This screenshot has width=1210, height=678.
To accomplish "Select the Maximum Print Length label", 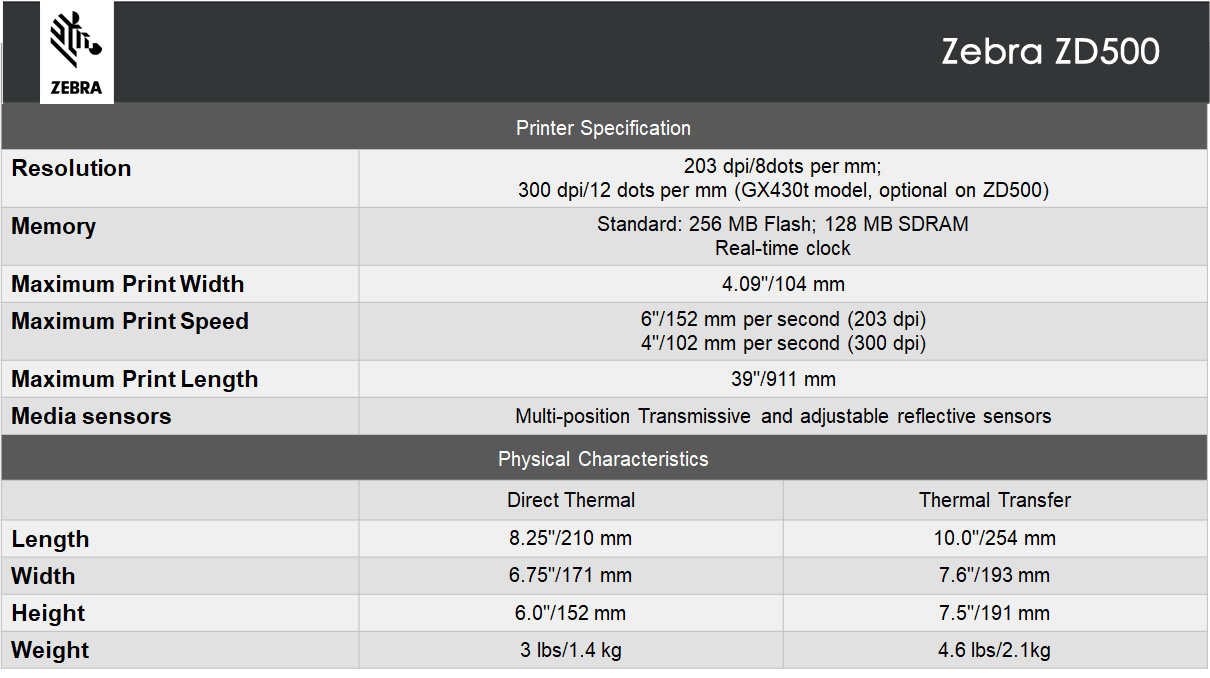I will (135, 379).
